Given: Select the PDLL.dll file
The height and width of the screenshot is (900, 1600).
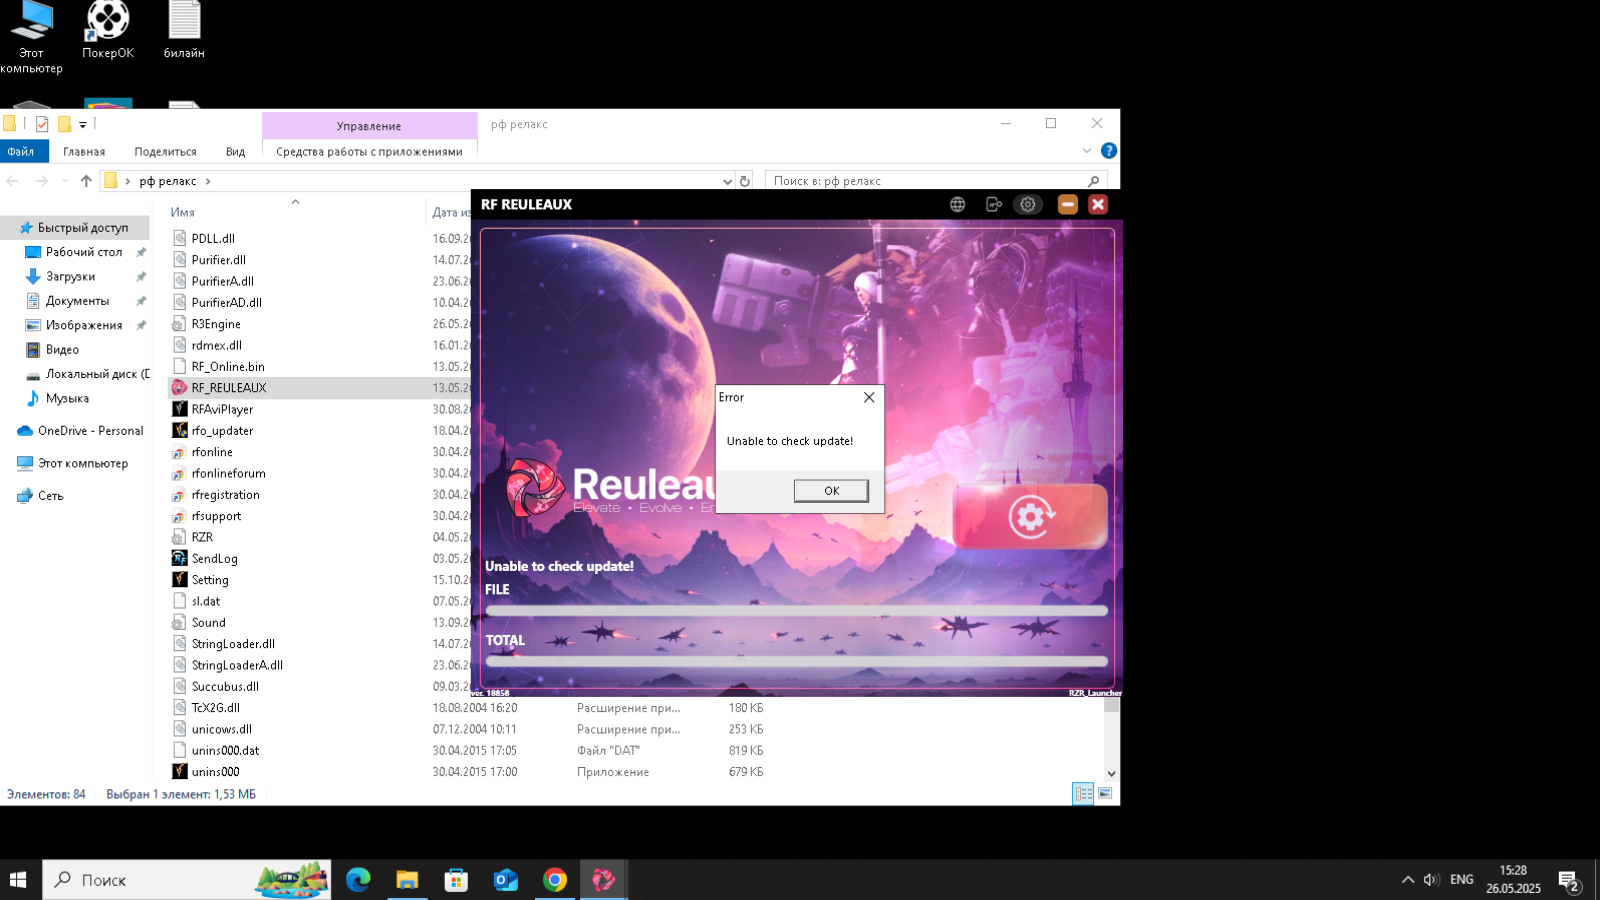Looking at the screenshot, I should [213, 239].
